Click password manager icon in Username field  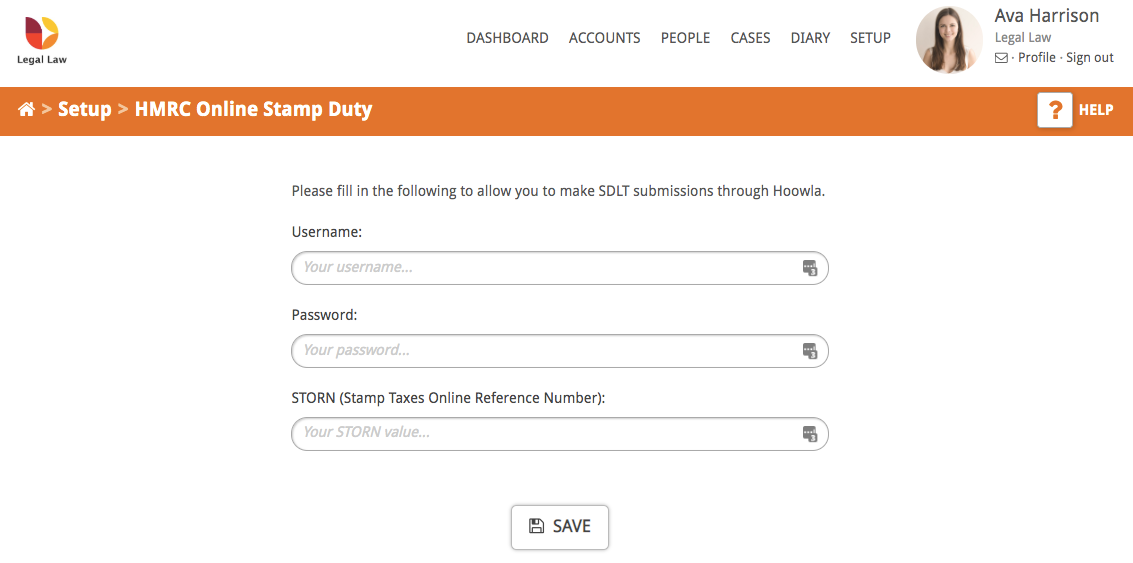[809, 268]
